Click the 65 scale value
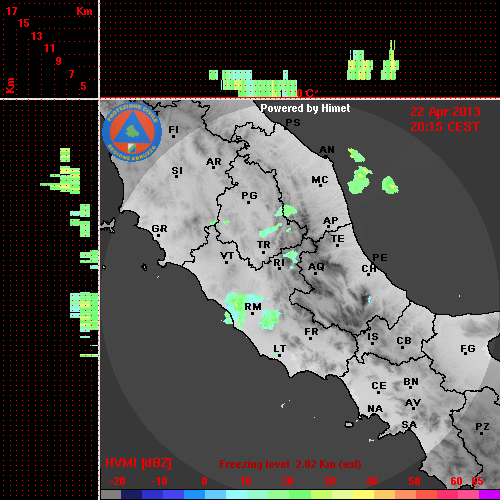 pyautogui.click(x=478, y=481)
